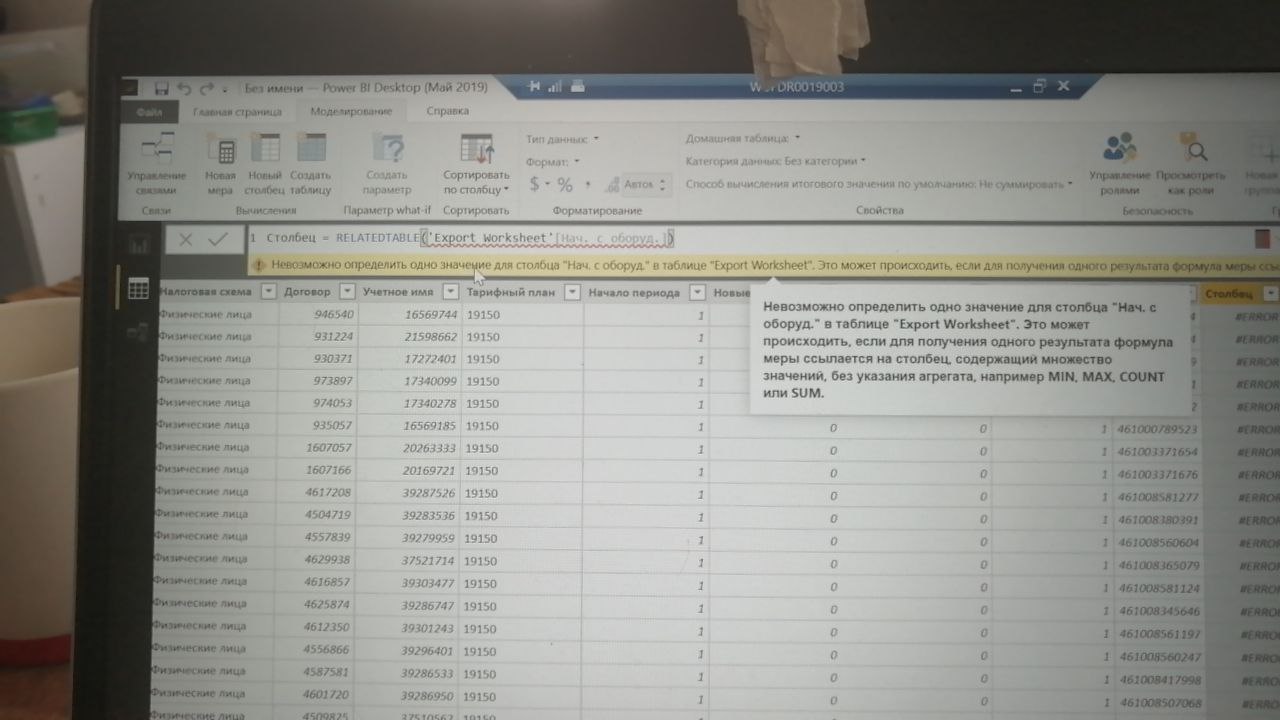1280x720 pixels.
Task: Click the cell with account 39283536
Action: (409, 516)
